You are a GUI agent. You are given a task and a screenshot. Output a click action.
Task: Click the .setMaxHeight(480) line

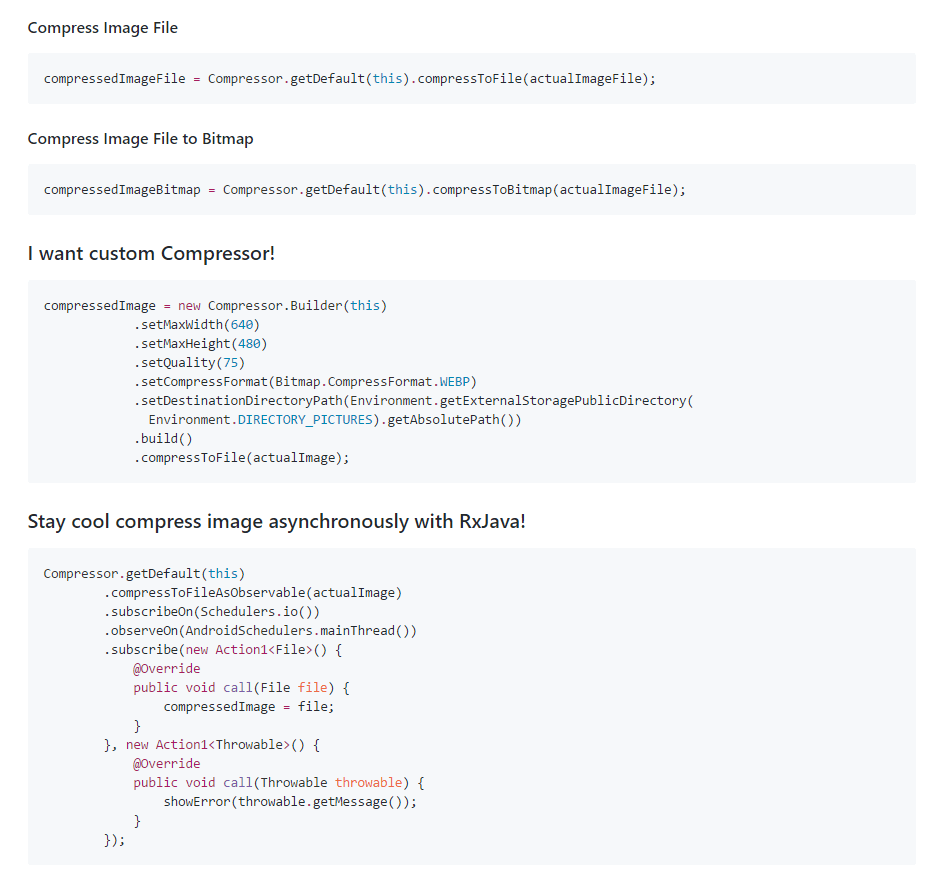tap(201, 343)
